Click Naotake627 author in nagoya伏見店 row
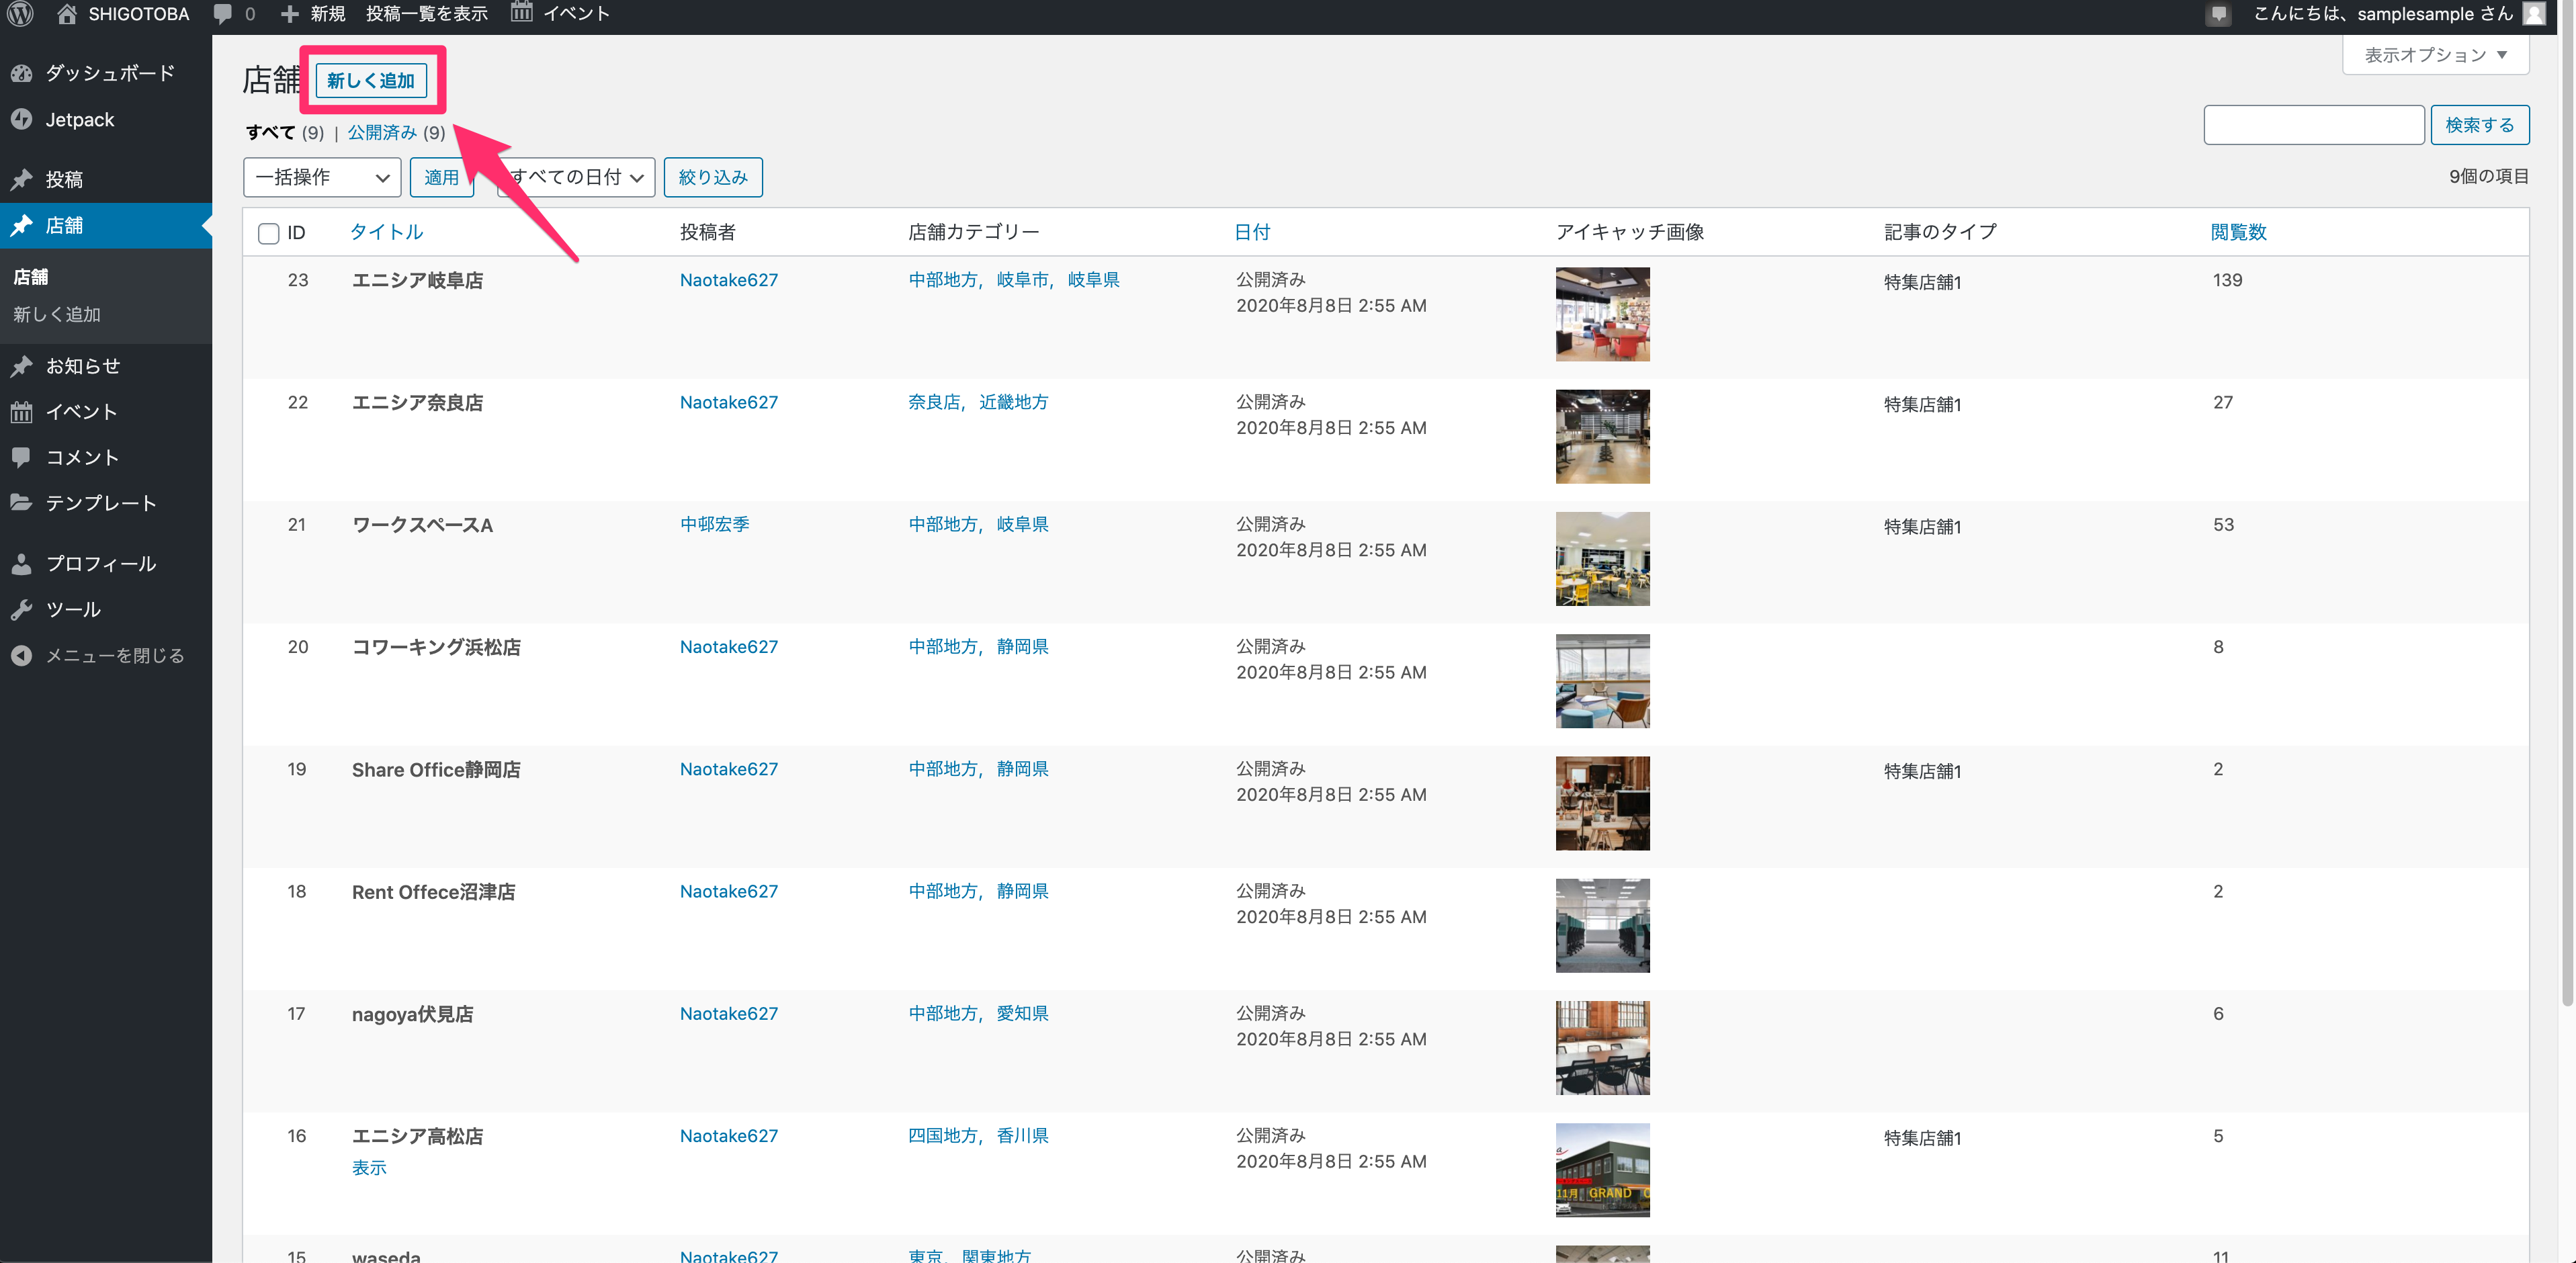Viewport: 2576px width, 1263px height. [x=729, y=1014]
